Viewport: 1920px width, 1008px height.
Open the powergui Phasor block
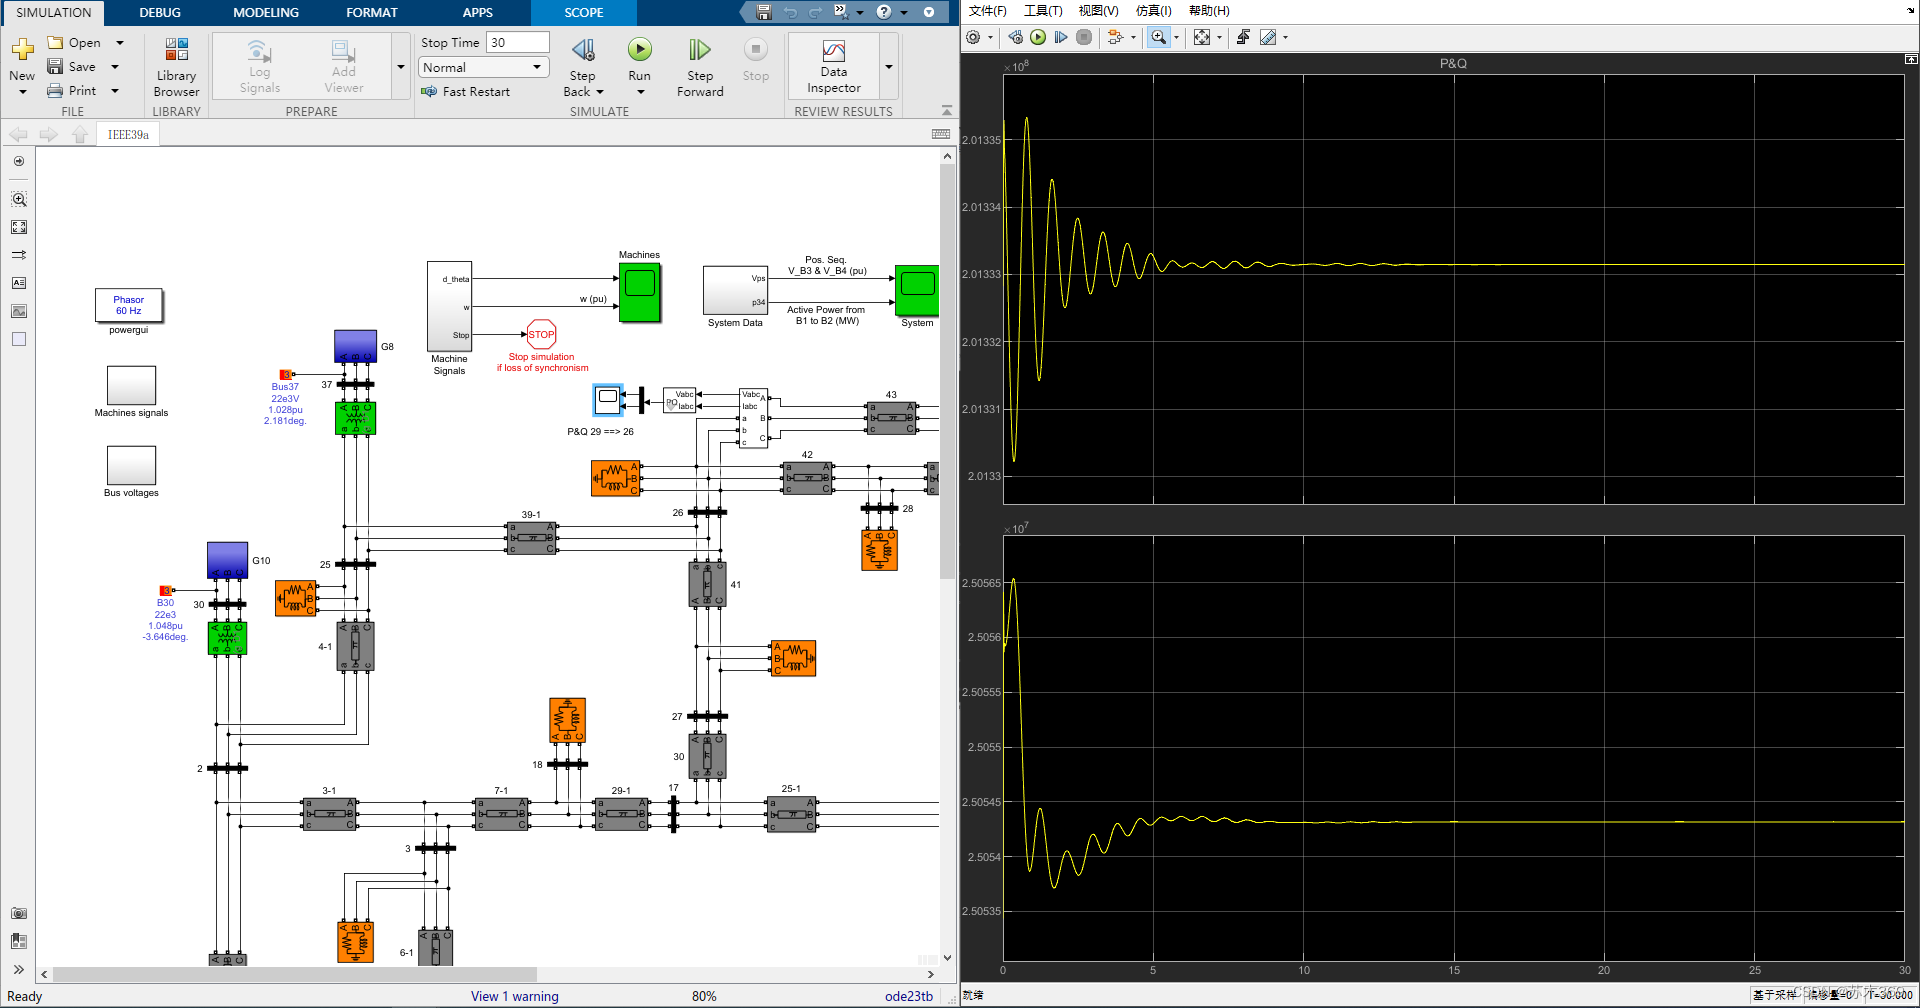[128, 305]
